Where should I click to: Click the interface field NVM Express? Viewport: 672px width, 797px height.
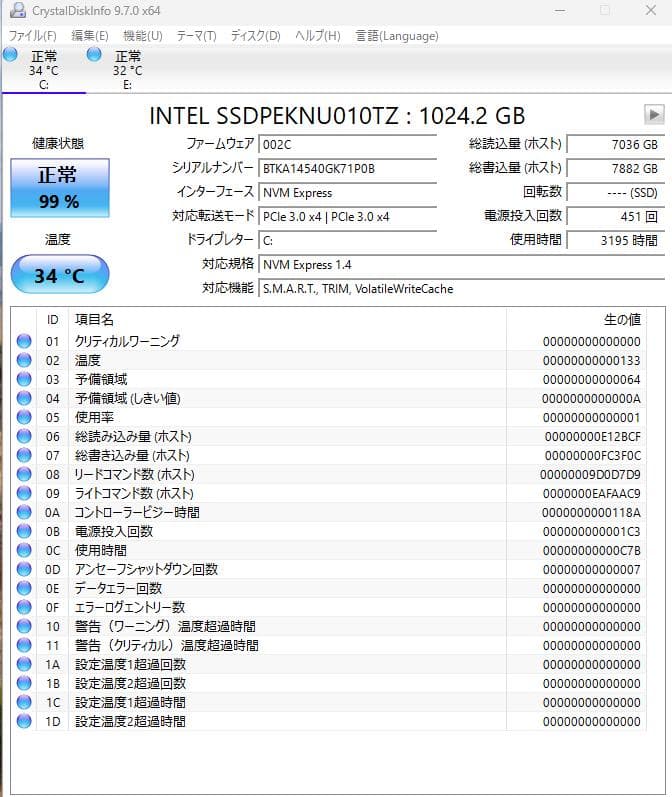pyautogui.click(x=347, y=193)
